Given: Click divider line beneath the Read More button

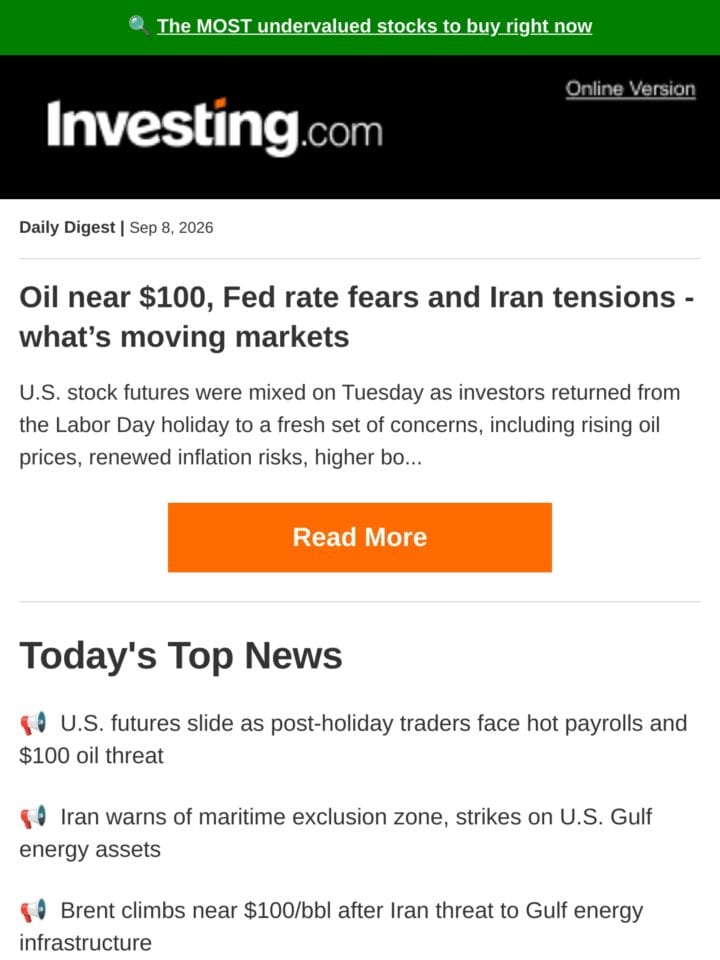Looking at the screenshot, I should (x=359, y=601).
